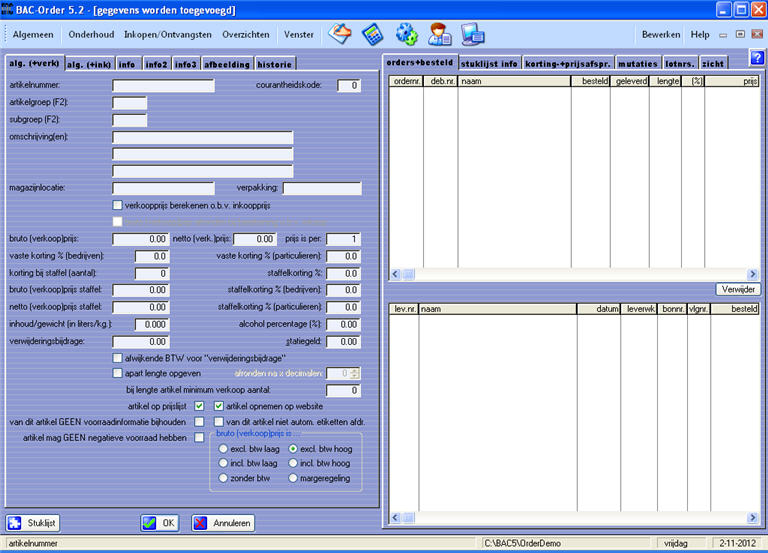Uncheck 'artikel opnemen op website'

pyautogui.click(x=219, y=406)
